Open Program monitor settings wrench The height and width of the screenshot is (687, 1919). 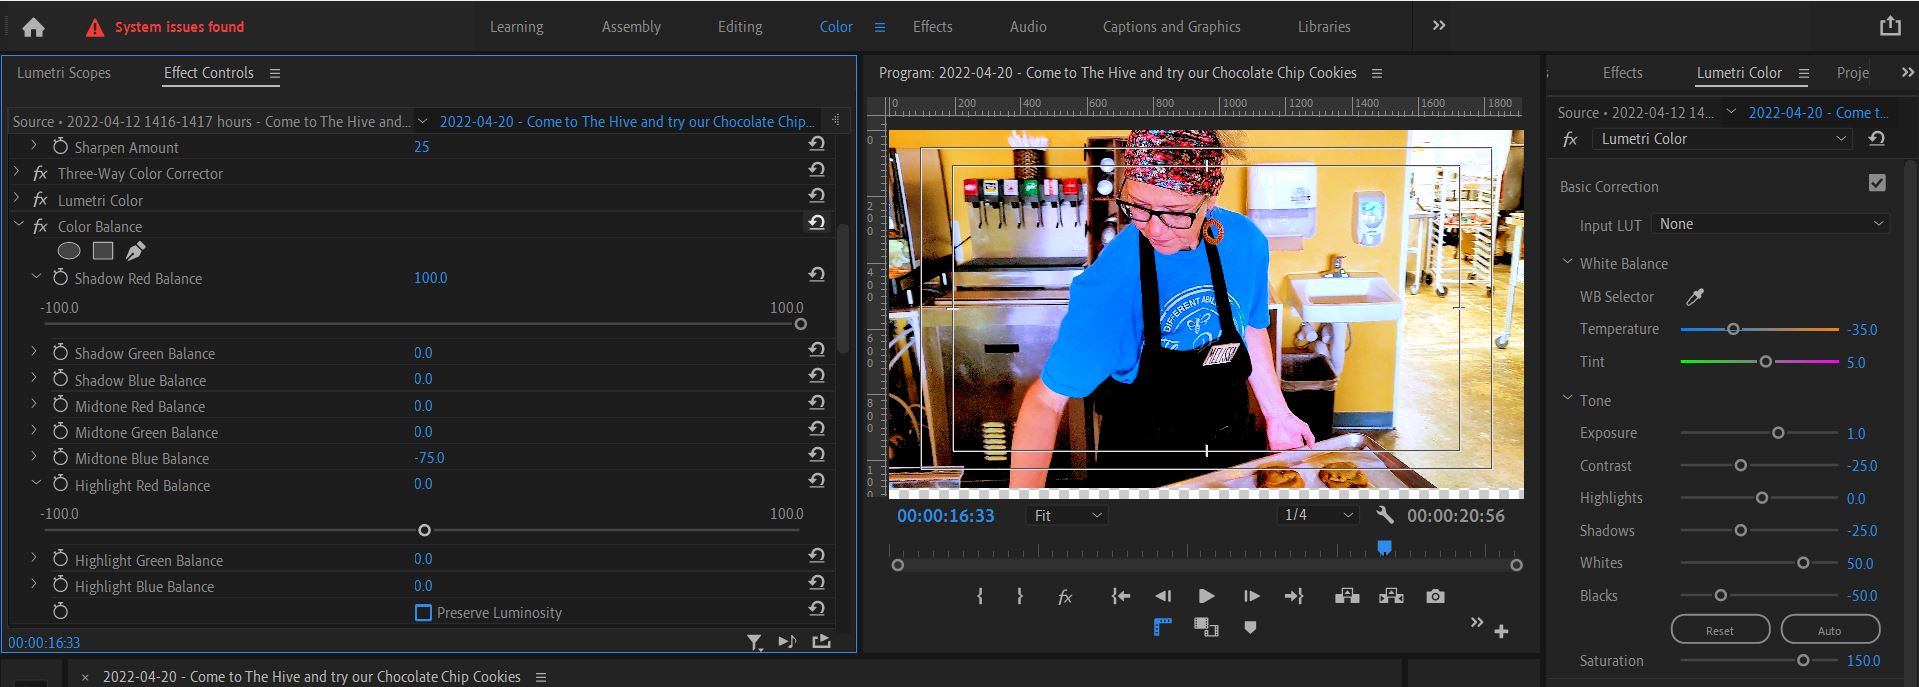[1385, 515]
